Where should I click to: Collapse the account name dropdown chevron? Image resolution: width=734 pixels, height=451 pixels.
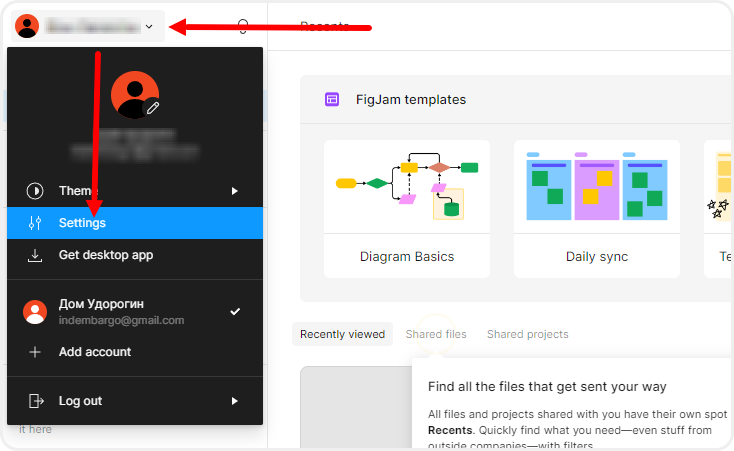(x=149, y=27)
